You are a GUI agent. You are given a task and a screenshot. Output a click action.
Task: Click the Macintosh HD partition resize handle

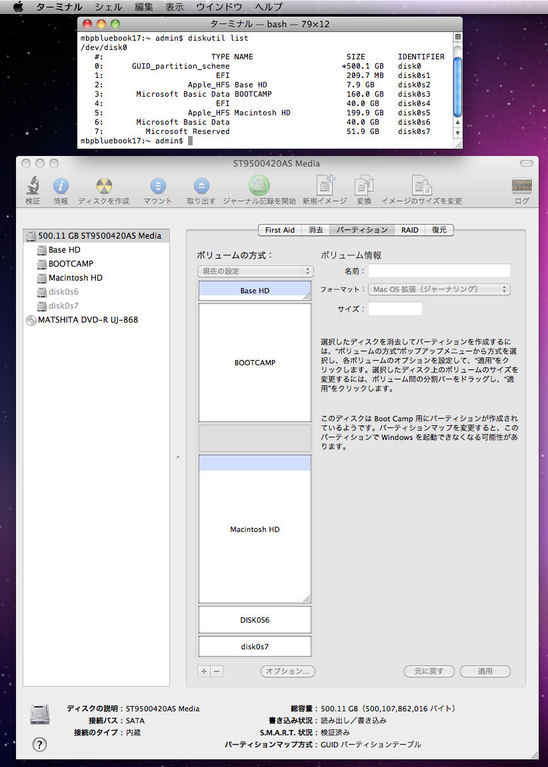pos(307,599)
